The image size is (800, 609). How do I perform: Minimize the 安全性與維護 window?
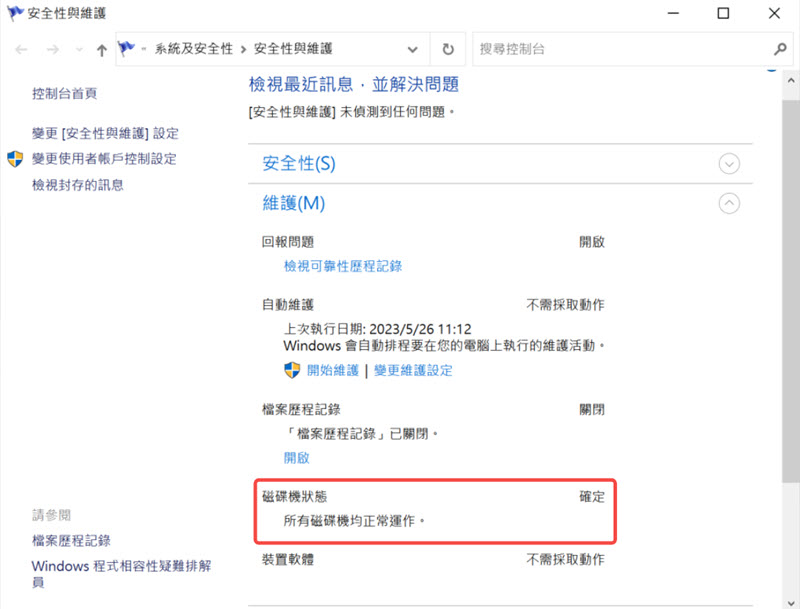[673, 13]
